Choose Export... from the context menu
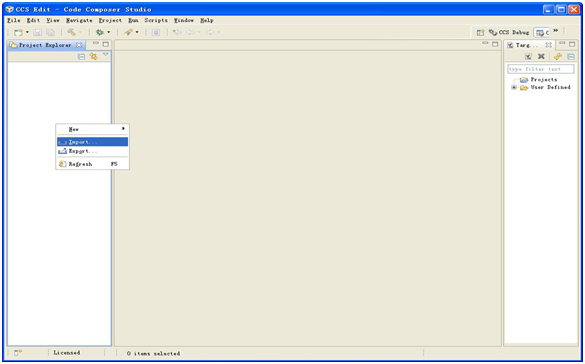585x364 pixels. (x=93, y=151)
